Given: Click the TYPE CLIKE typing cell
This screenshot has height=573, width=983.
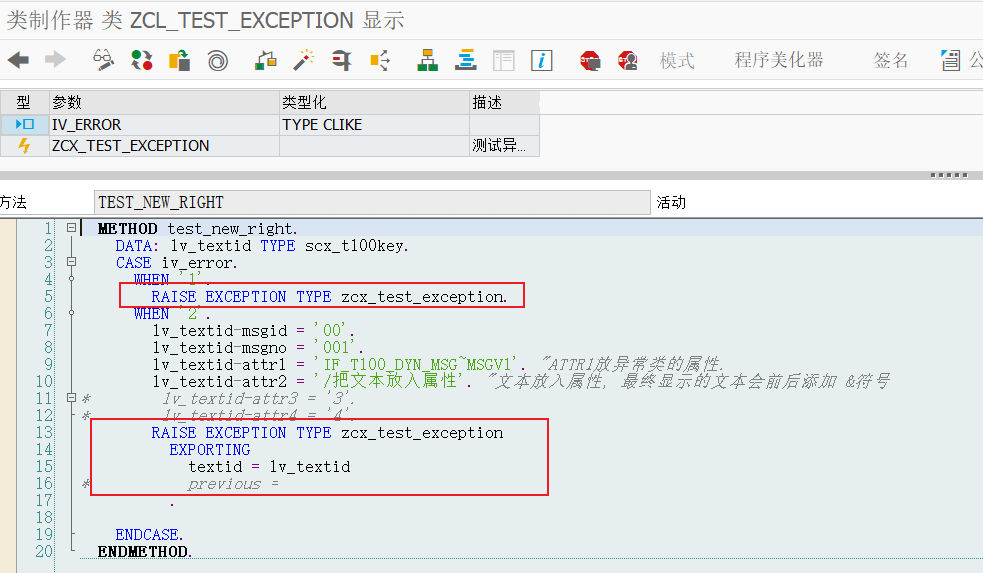Looking at the screenshot, I should click(374, 125).
